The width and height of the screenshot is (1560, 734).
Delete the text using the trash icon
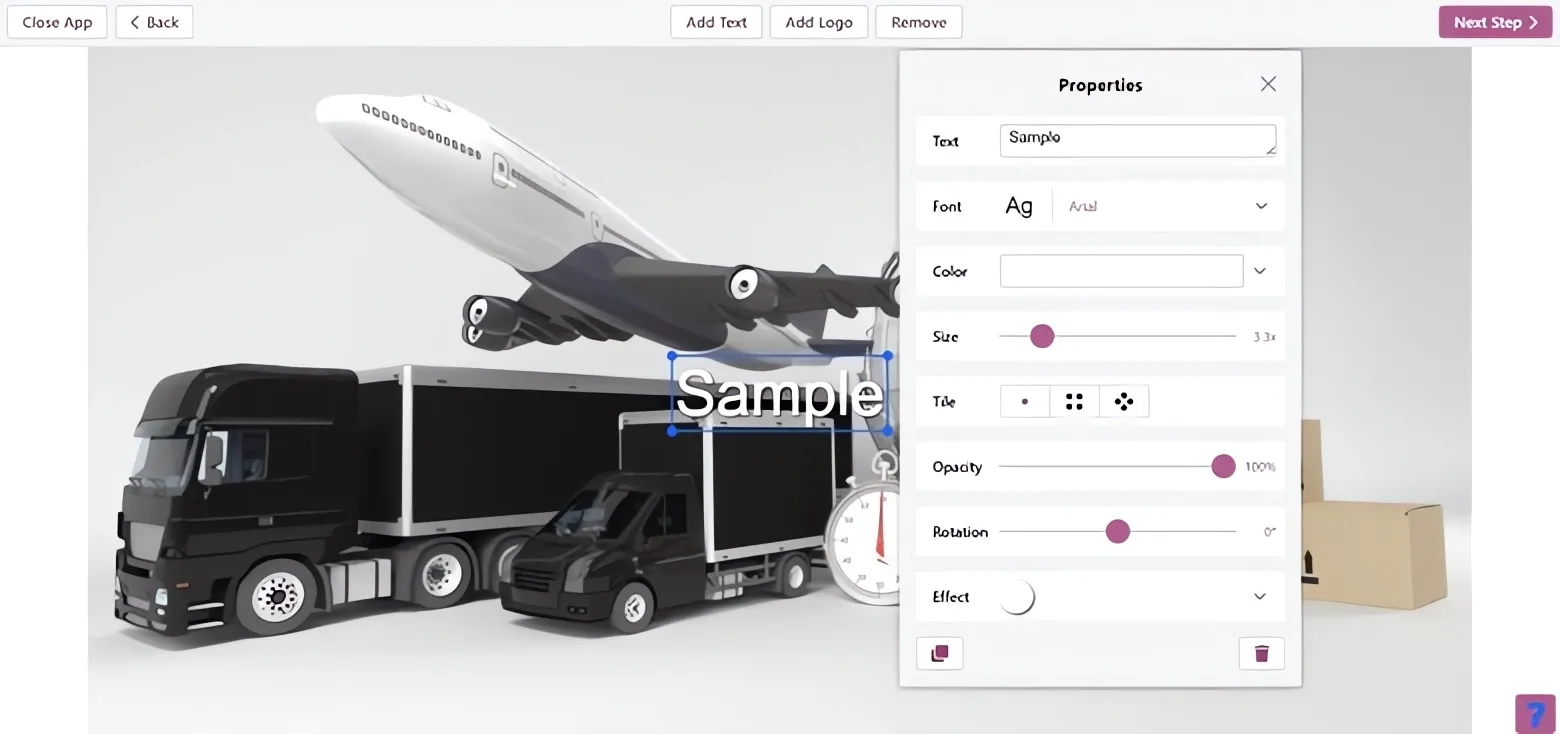coord(1261,653)
